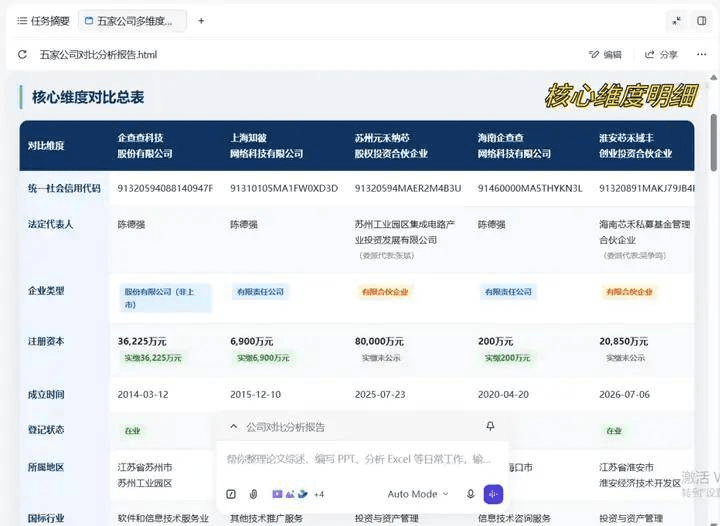Open the 任务摘要 list icon
Image resolution: width=720 pixels, height=526 pixels.
[22, 21]
